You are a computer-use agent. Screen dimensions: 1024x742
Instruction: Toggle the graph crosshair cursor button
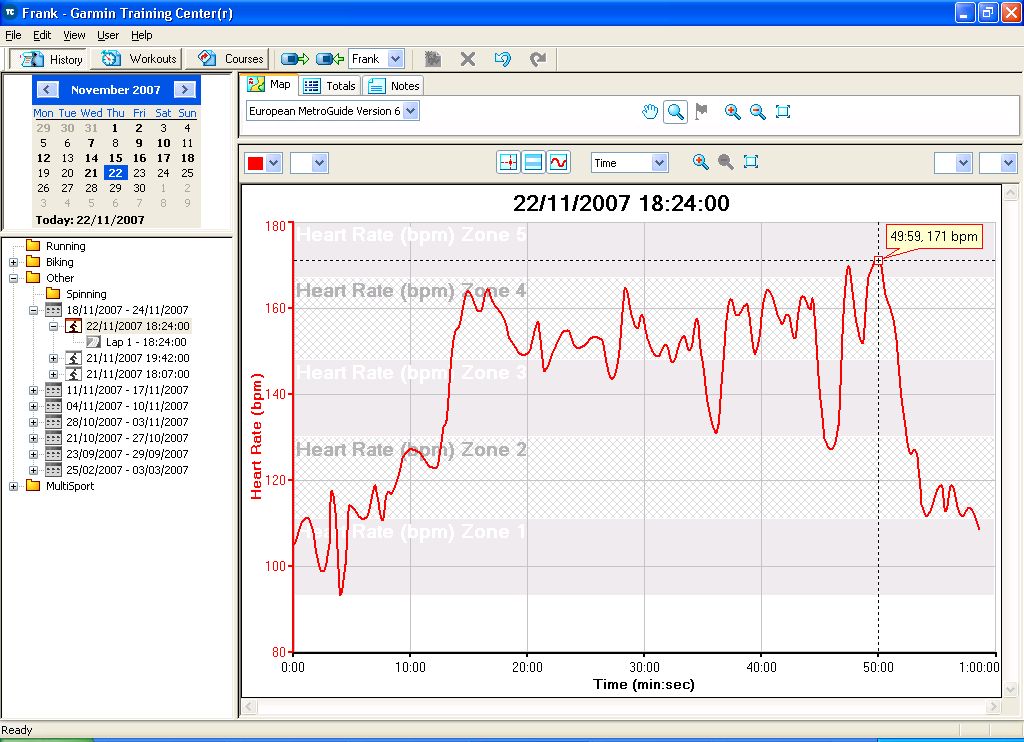pyautogui.click(x=509, y=162)
